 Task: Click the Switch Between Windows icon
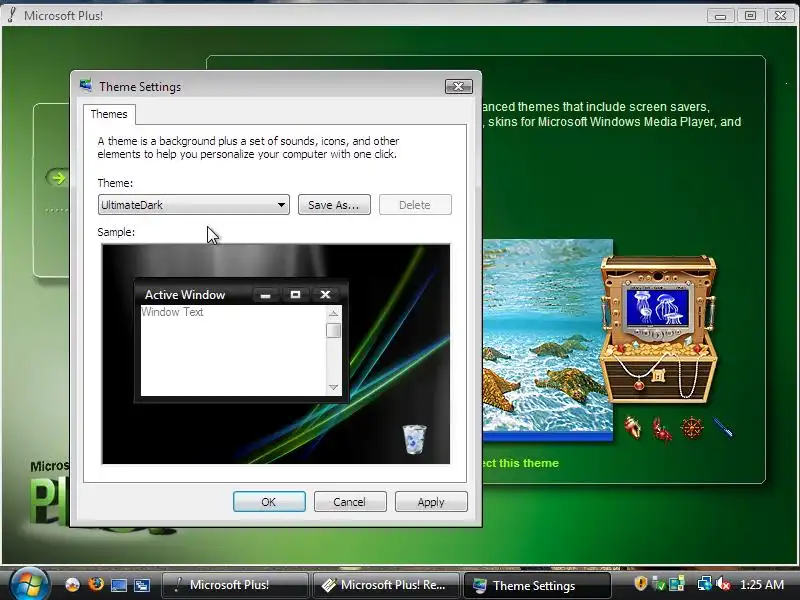(x=142, y=585)
